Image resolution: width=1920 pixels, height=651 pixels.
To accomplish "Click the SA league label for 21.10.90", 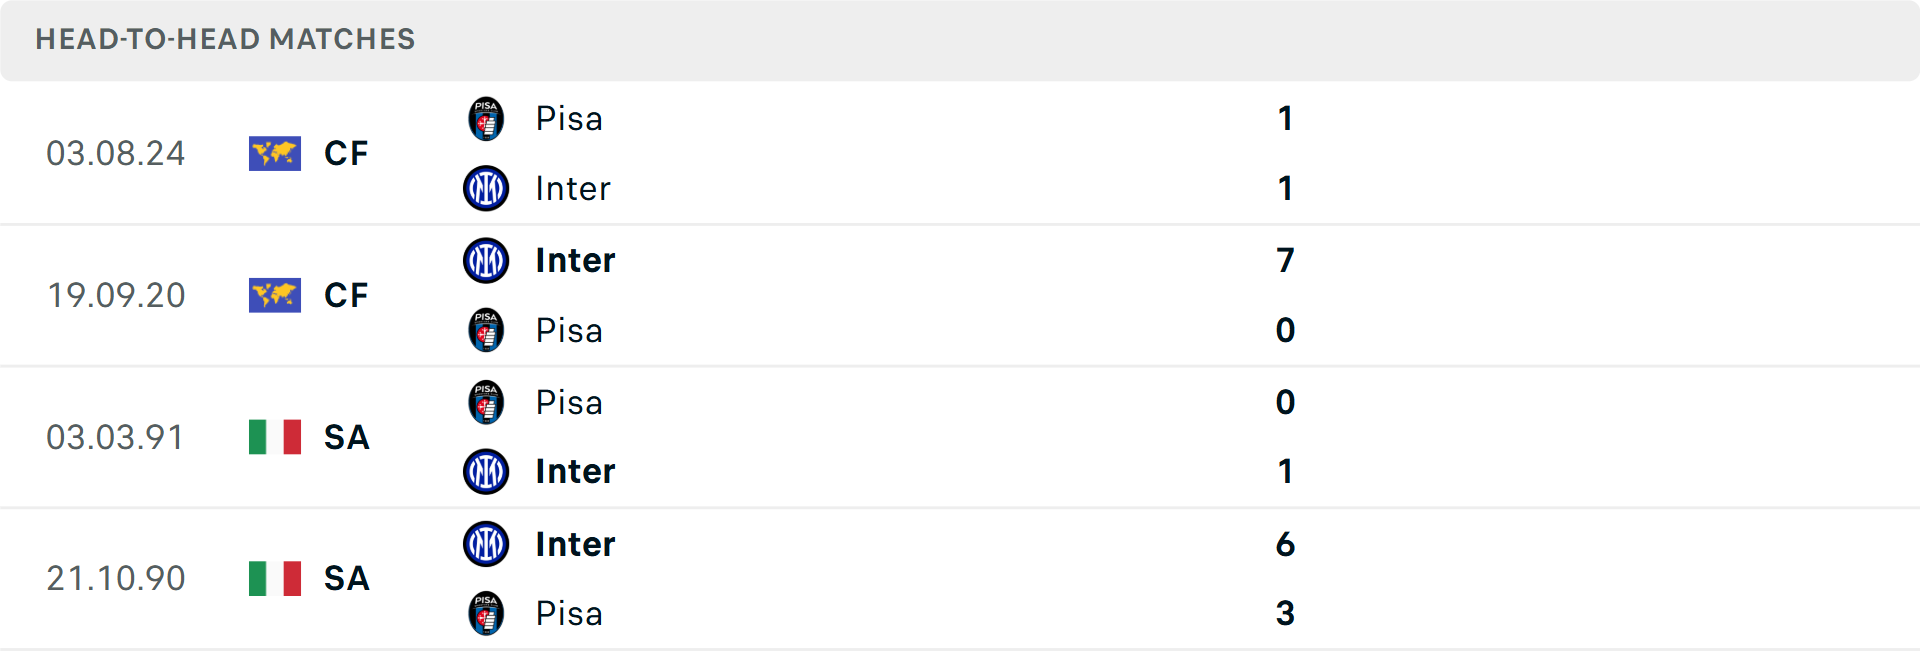I will [x=346, y=579].
